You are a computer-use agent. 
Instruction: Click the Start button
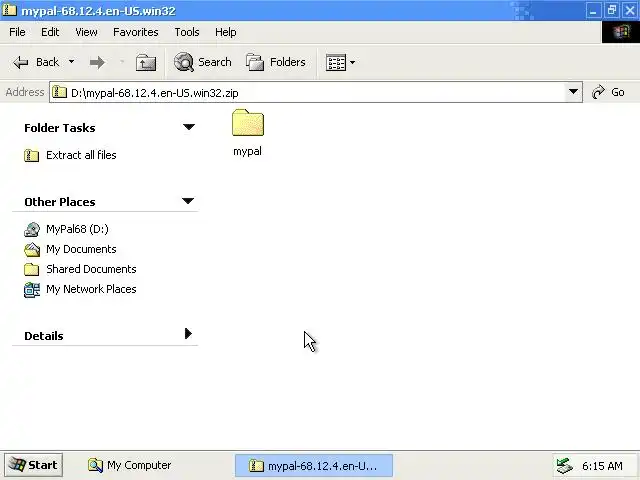33,465
